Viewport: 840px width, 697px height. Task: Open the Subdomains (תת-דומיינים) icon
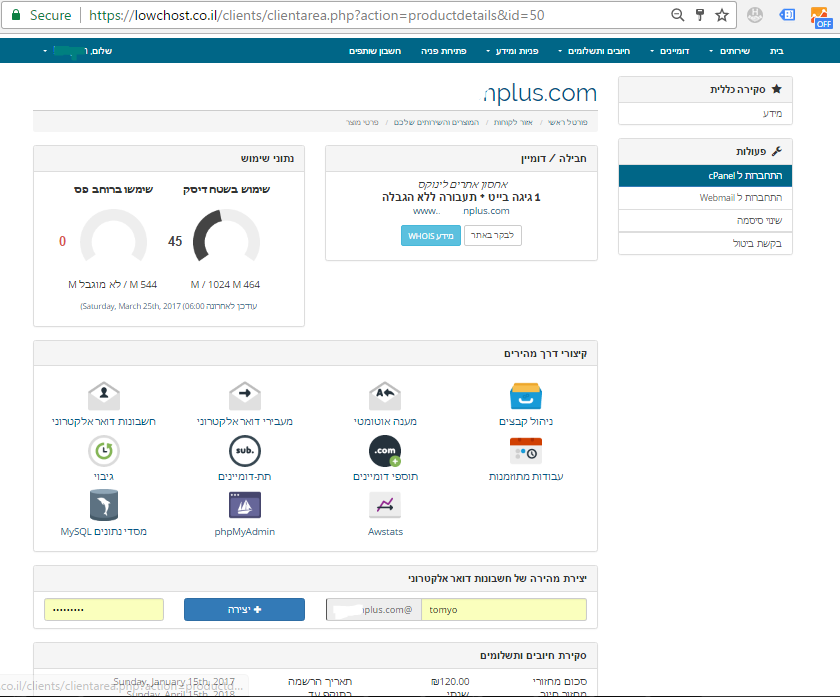click(x=245, y=451)
